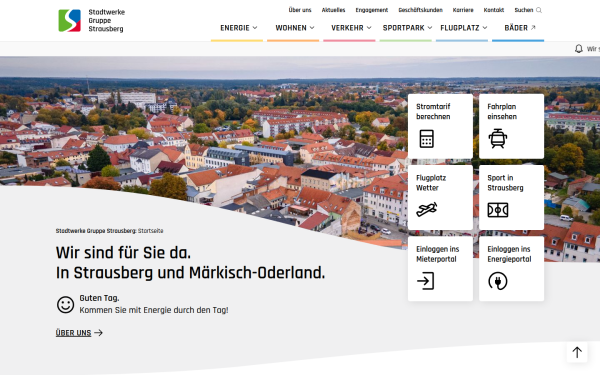This screenshot has height=375, width=600.
Task: Click the heading Wir sind für Sie da.
Action: (x=123, y=253)
